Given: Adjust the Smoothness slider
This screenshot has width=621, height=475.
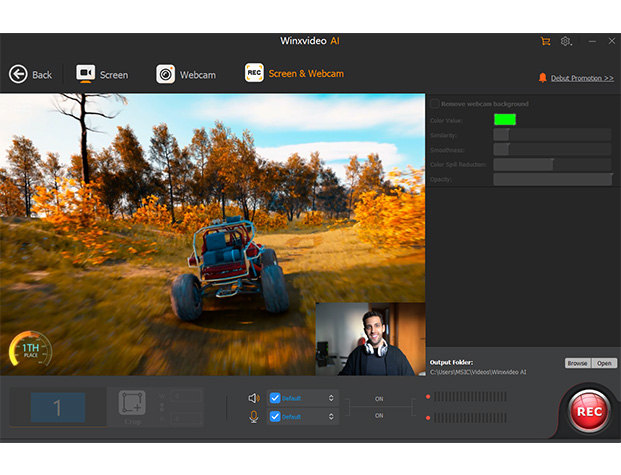Looking at the screenshot, I should [552, 149].
